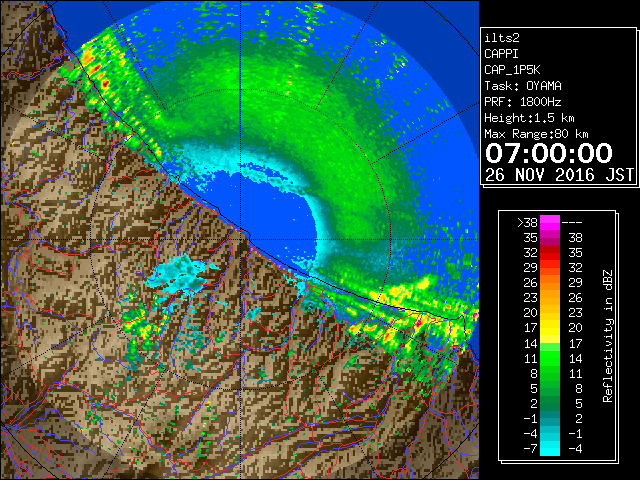The width and height of the screenshot is (640, 480).
Task: Click the 'CAP_1P5K' text
Action: click(x=512, y=70)
